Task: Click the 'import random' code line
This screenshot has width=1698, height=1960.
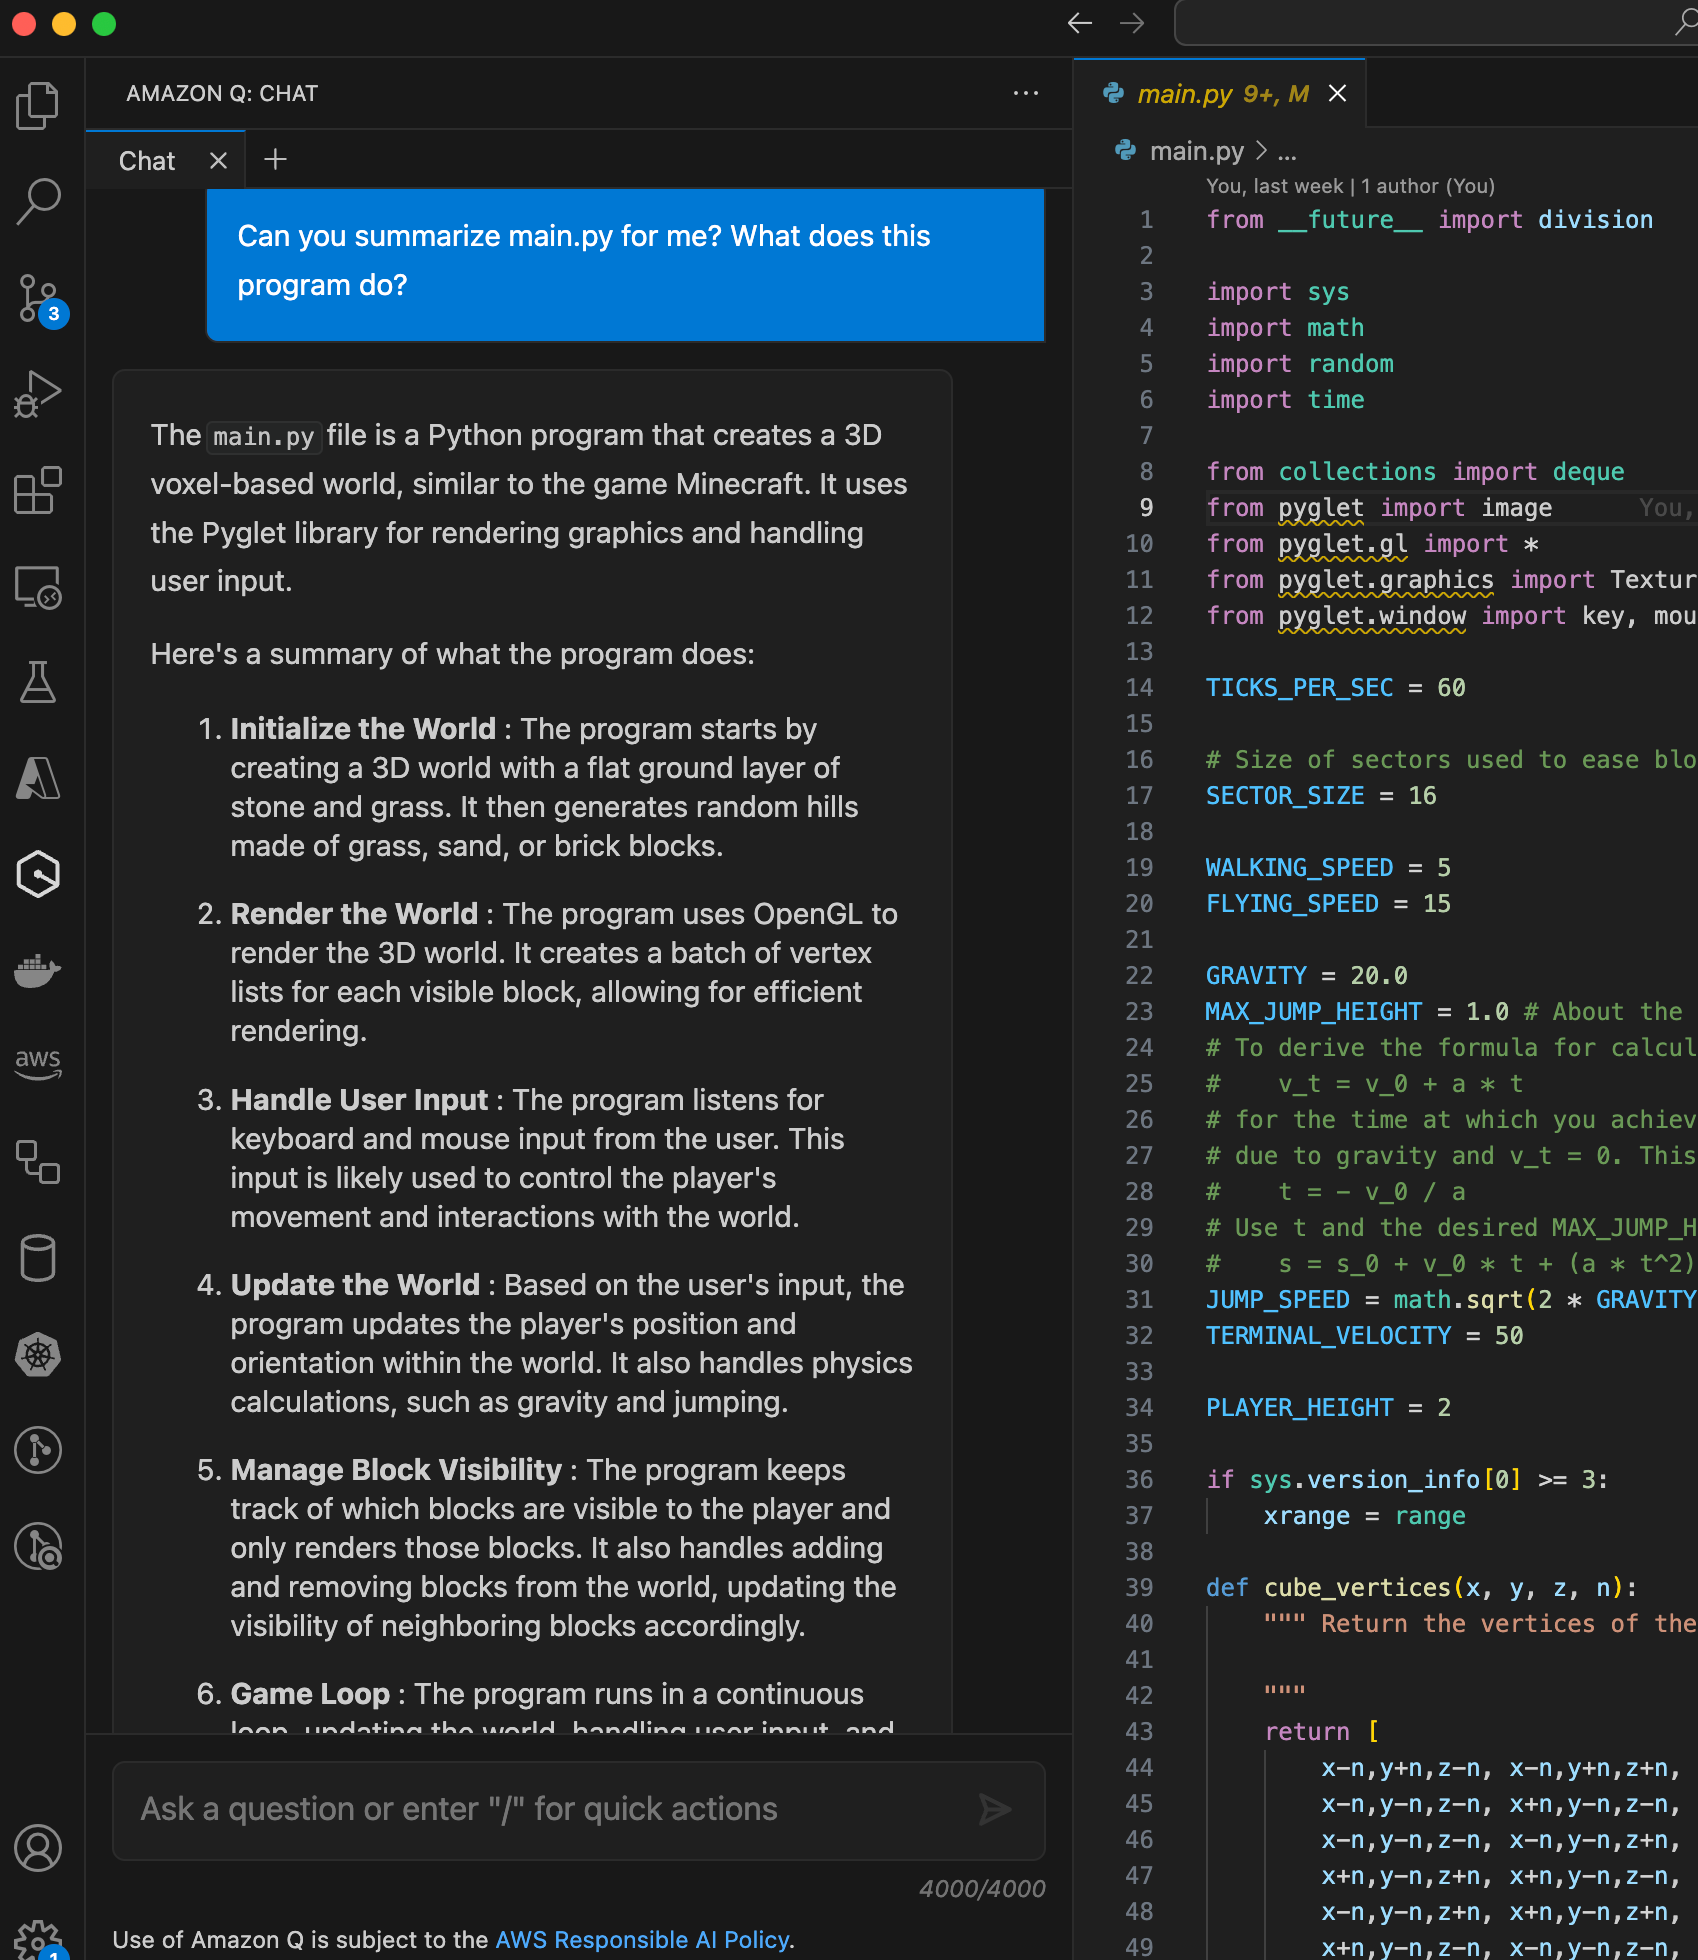Action: [x=1299, y=364]
